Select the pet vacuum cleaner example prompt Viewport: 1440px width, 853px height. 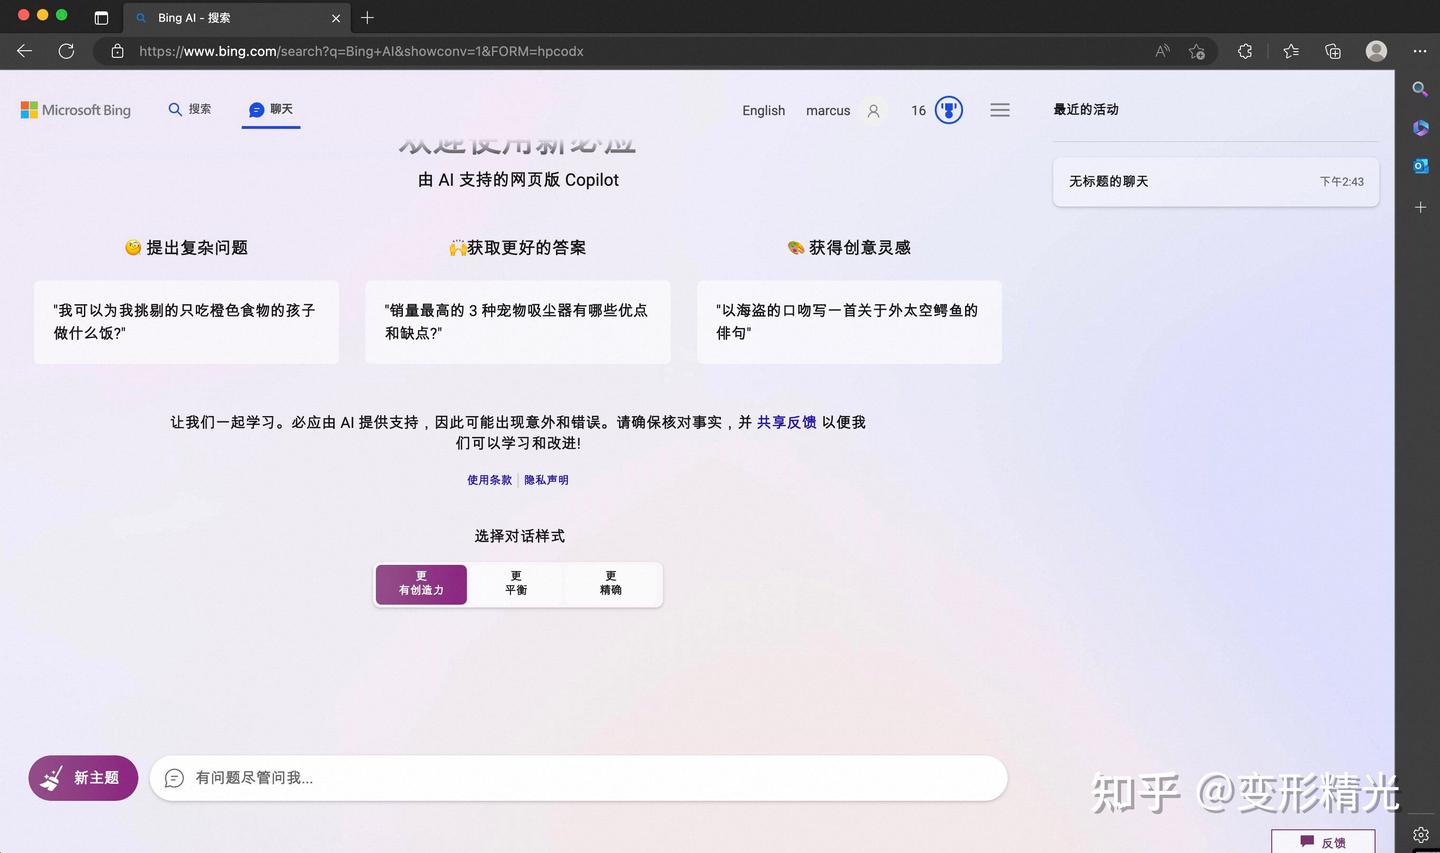tap(517, 321)
